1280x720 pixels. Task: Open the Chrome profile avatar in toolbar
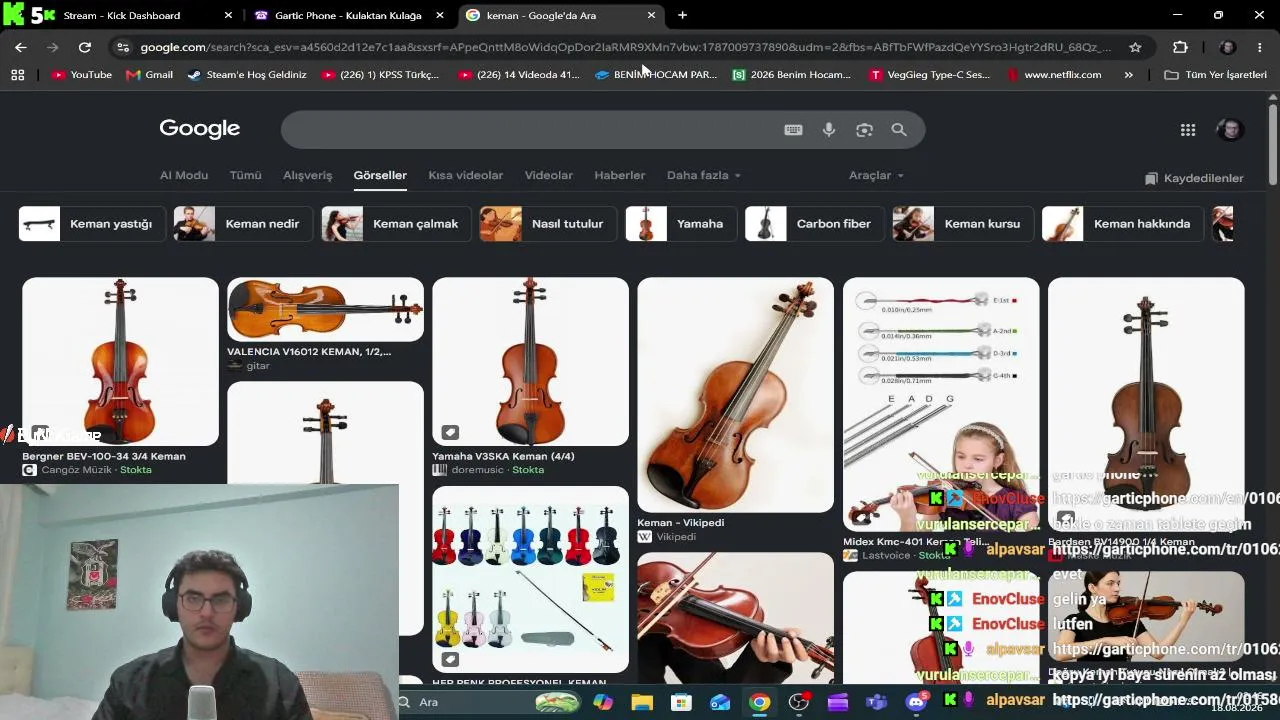coord(1228,47)
